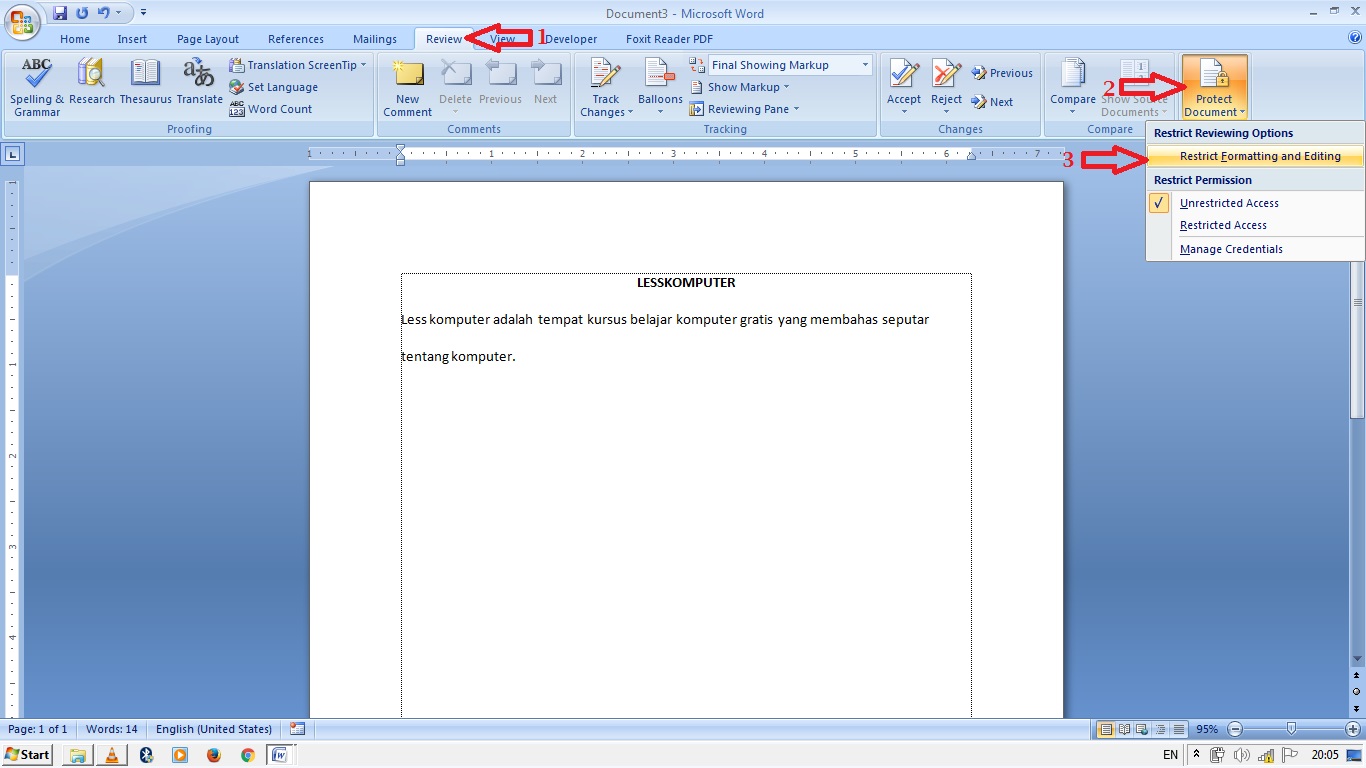This screenshot has width=1366, height=768.
Task: Switch to Web Layout view
Action: coord(1142,729)
